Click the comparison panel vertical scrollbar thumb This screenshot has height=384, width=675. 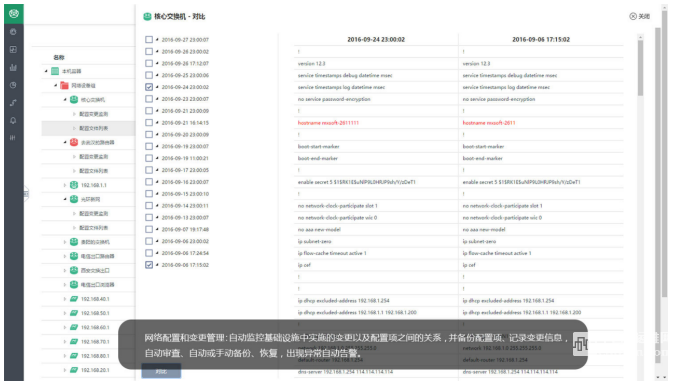(x=641, y=68)
